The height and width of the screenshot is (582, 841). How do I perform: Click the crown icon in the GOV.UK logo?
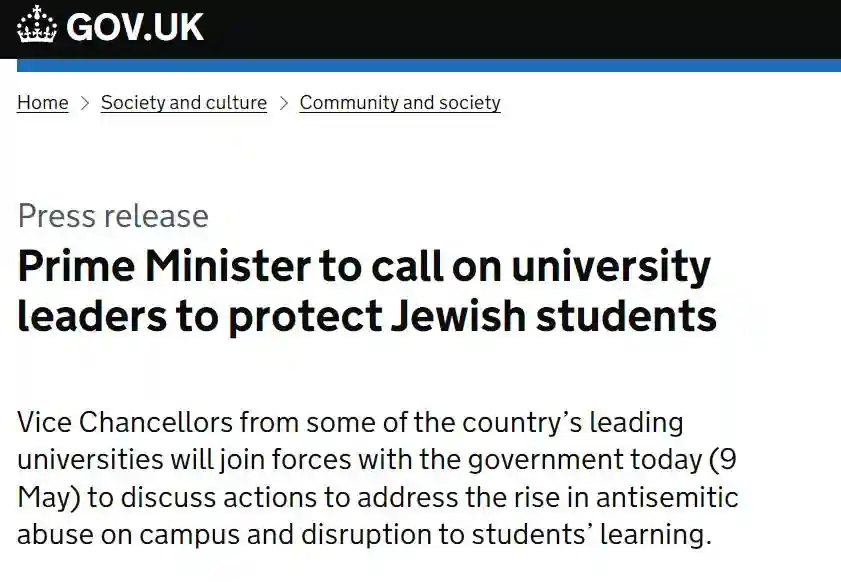(x=37, y=25)
